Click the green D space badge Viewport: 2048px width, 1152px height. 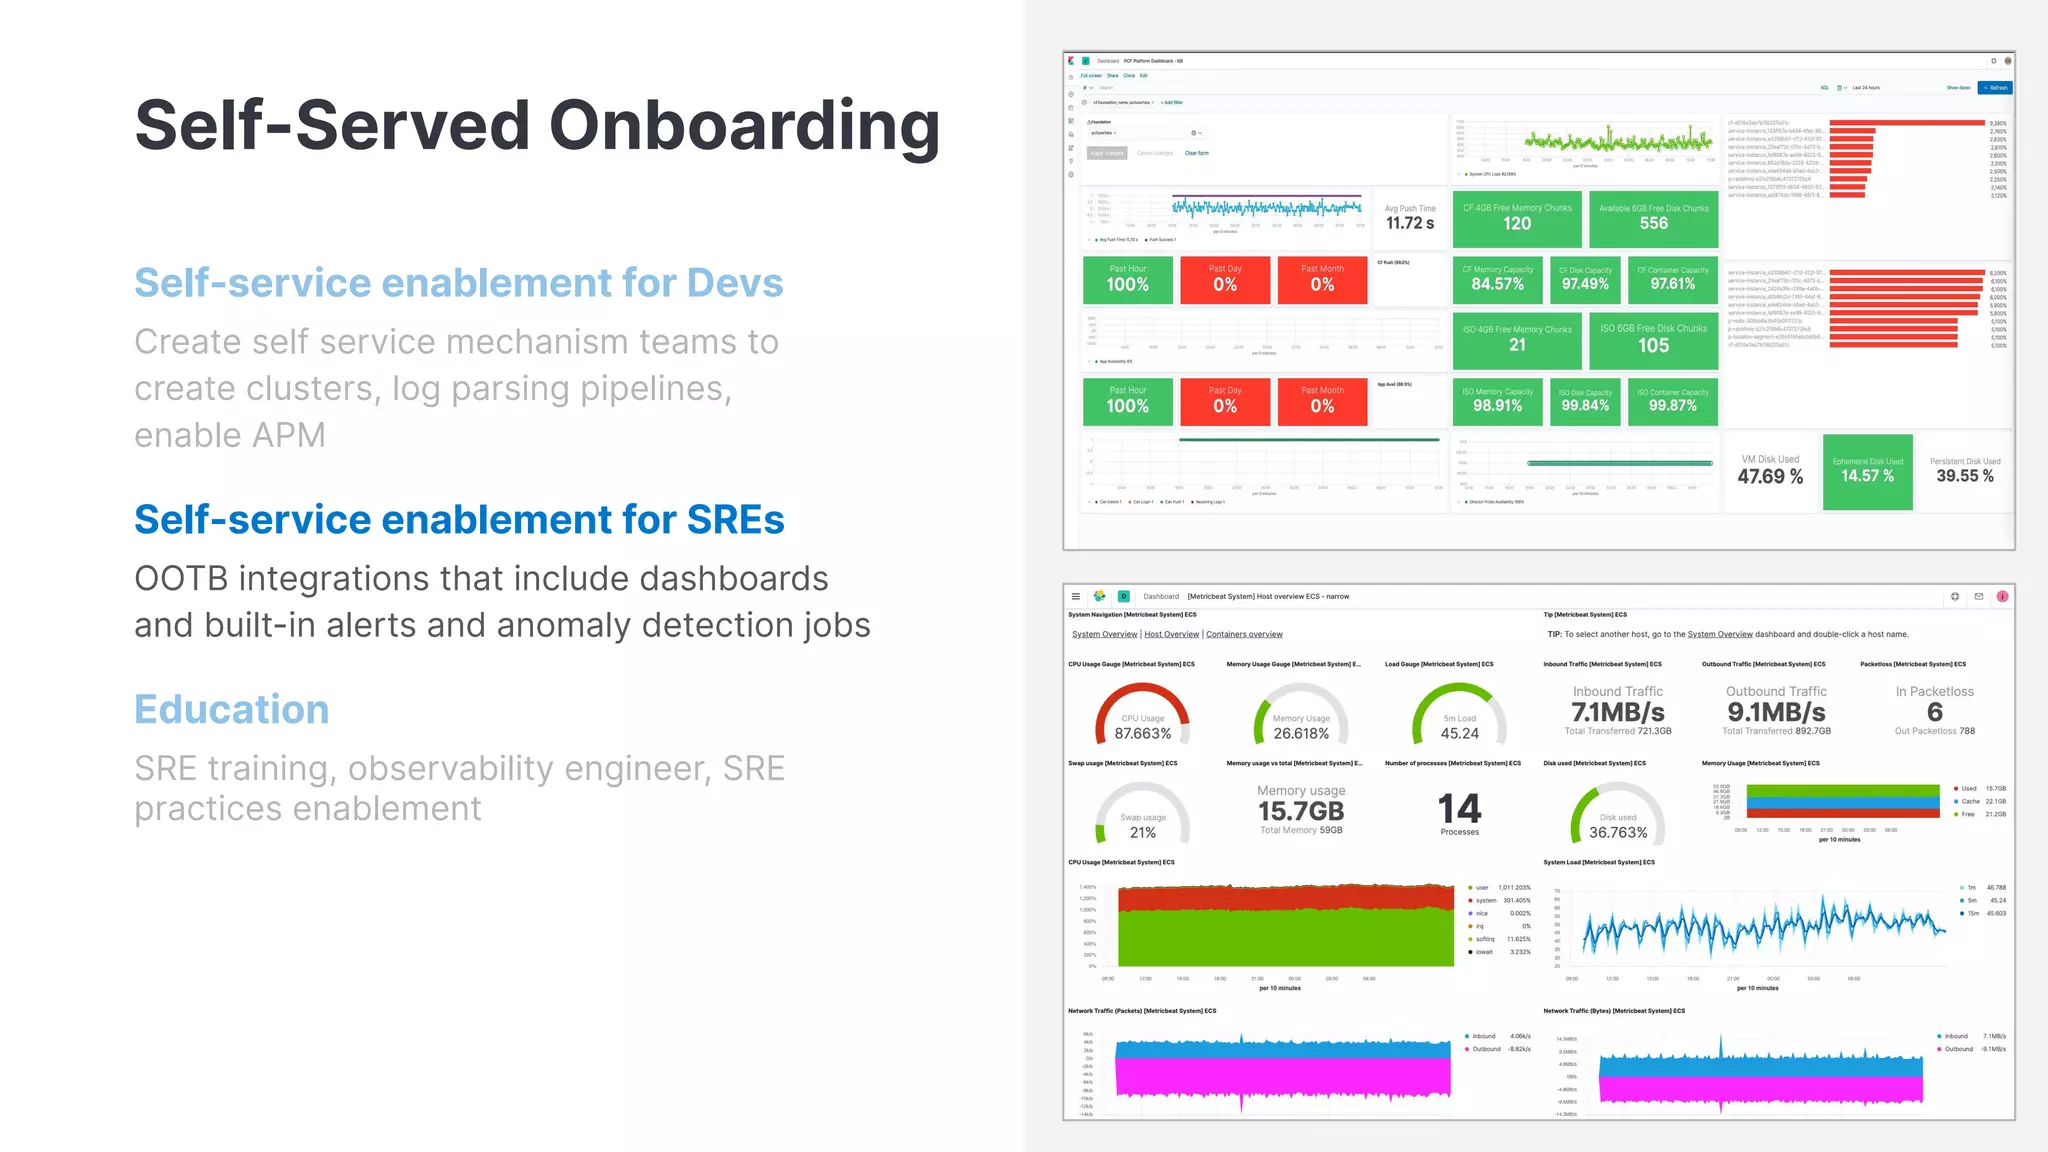pos(1123,596)
